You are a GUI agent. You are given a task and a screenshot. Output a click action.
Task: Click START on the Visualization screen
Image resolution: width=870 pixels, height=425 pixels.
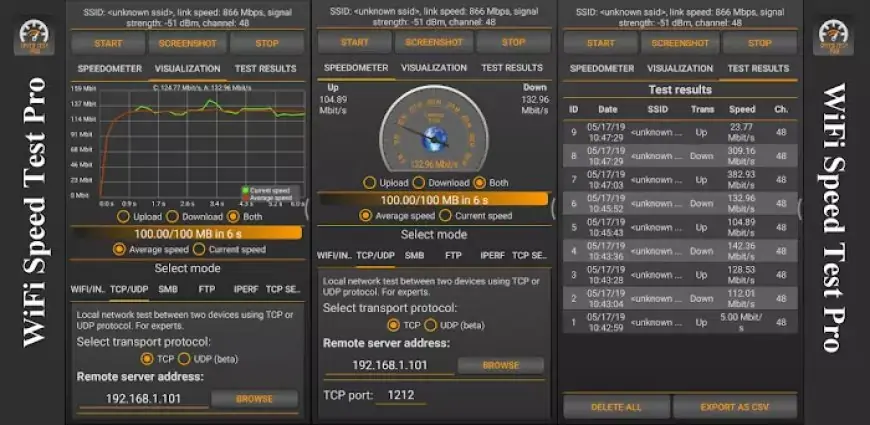pyautogui.click(x=108, y=43)
